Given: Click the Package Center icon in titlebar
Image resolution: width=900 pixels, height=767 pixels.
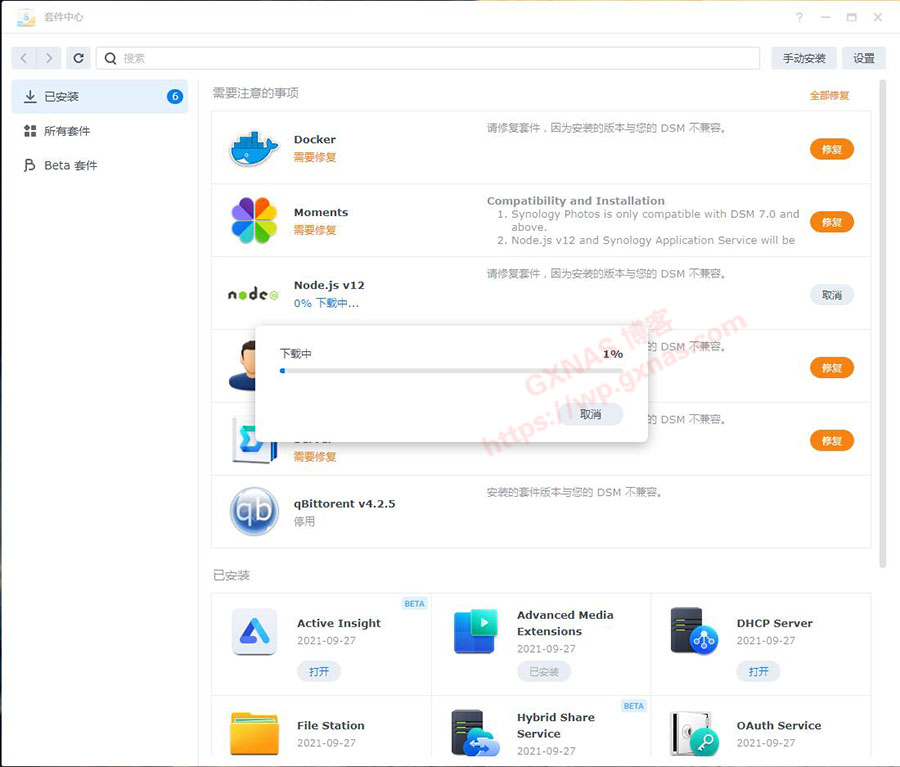Looking at the screenshot, I should (24, 17).
